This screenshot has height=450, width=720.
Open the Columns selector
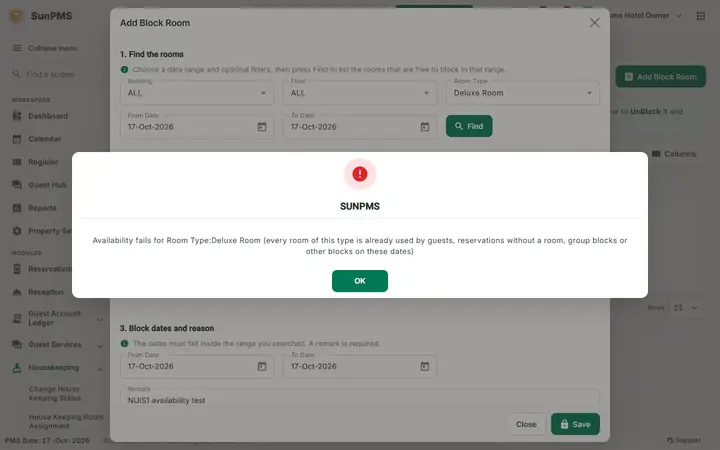674,154
